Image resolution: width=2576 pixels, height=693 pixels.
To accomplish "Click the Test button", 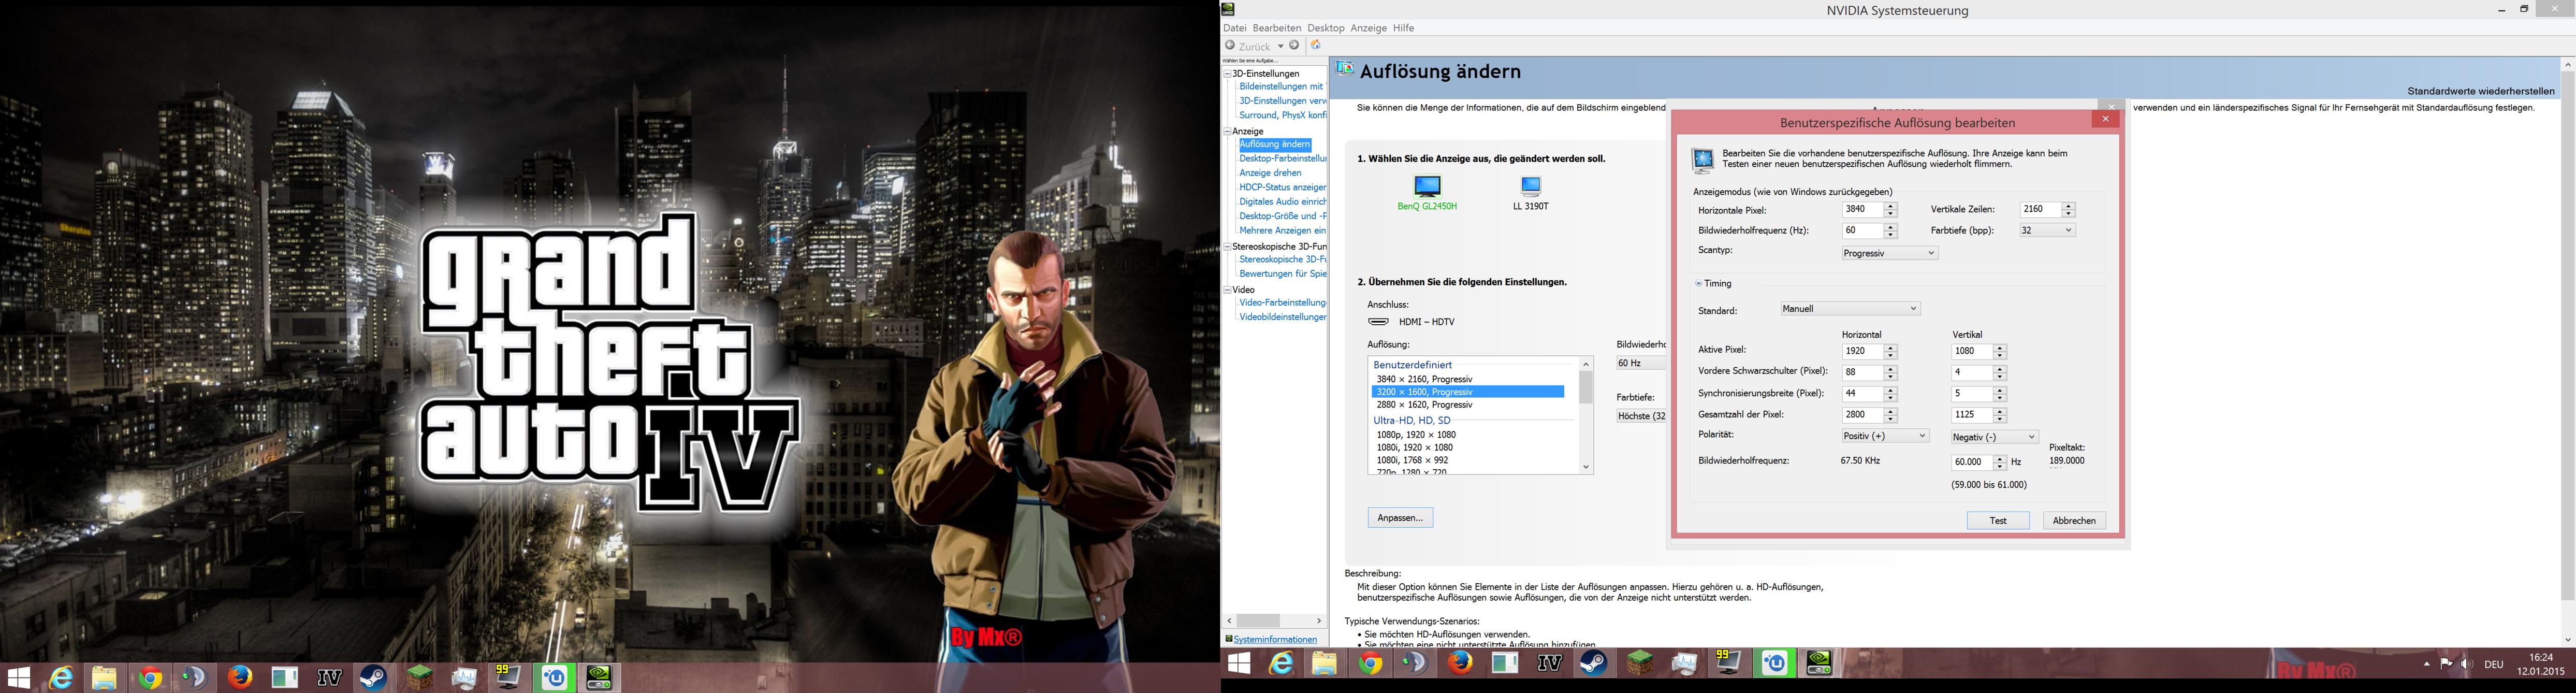I will 1997,520.
